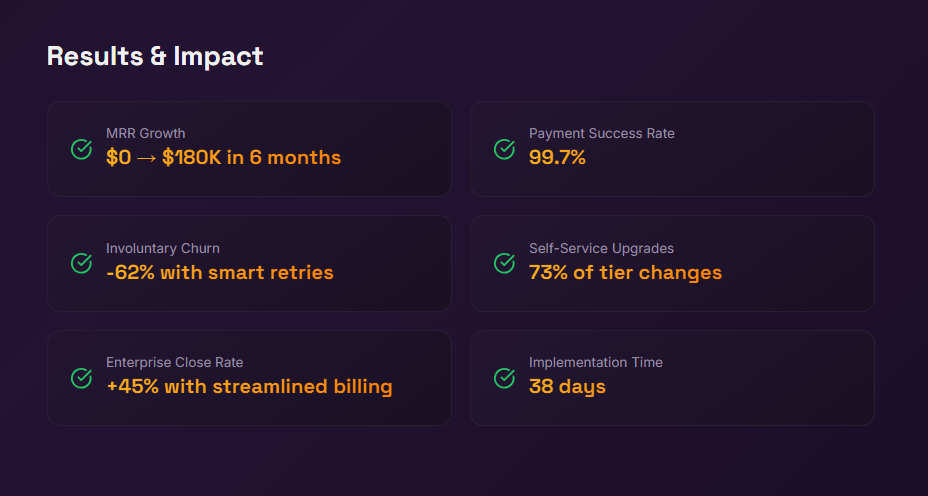Select the $0 → $180K in 6 months value
This screenshot has width=928, height=496.
(x=223, y=157)
